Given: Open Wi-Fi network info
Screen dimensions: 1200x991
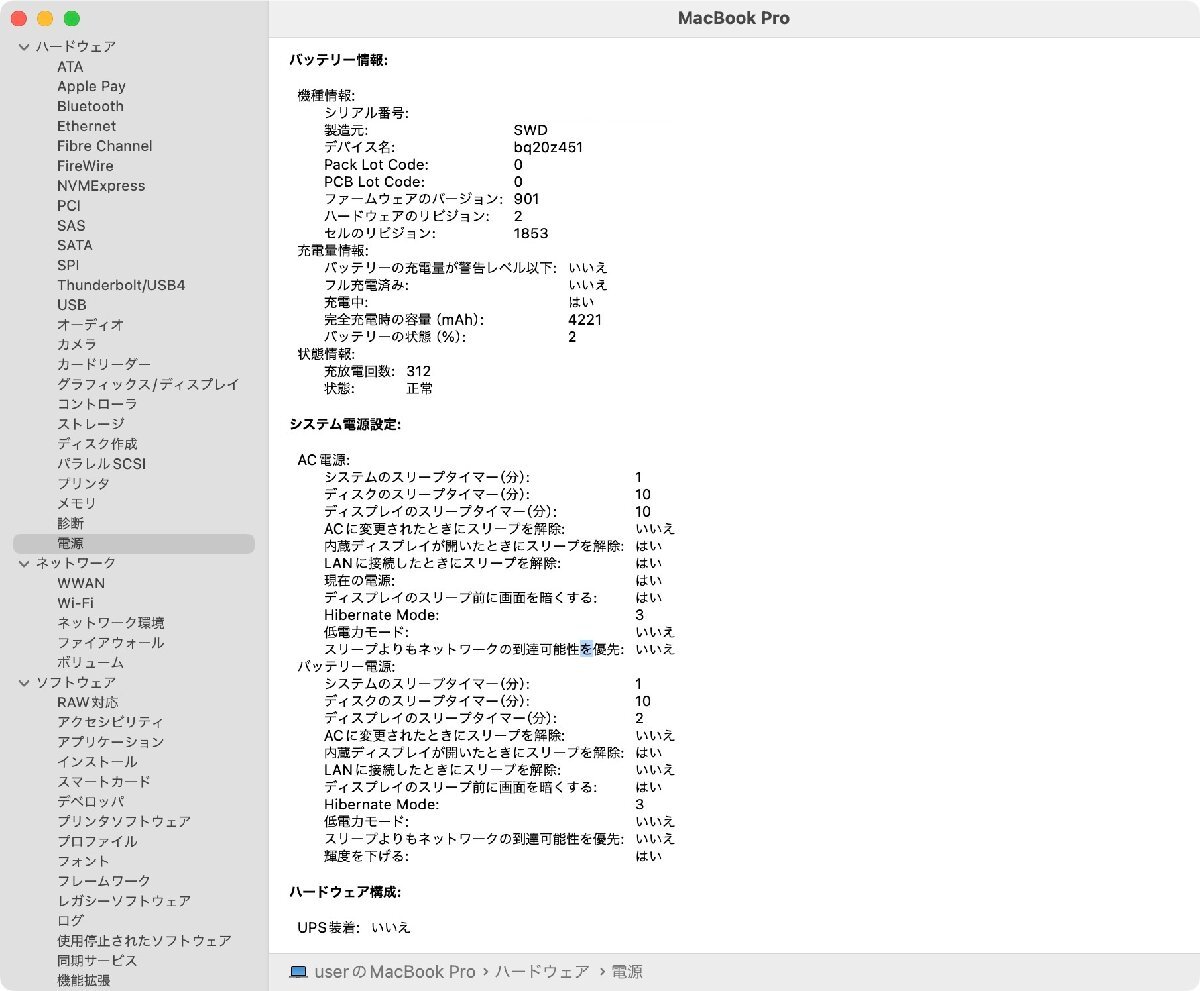Looking at the screenshot, I should pyautogui.click(x=75, y=603).
